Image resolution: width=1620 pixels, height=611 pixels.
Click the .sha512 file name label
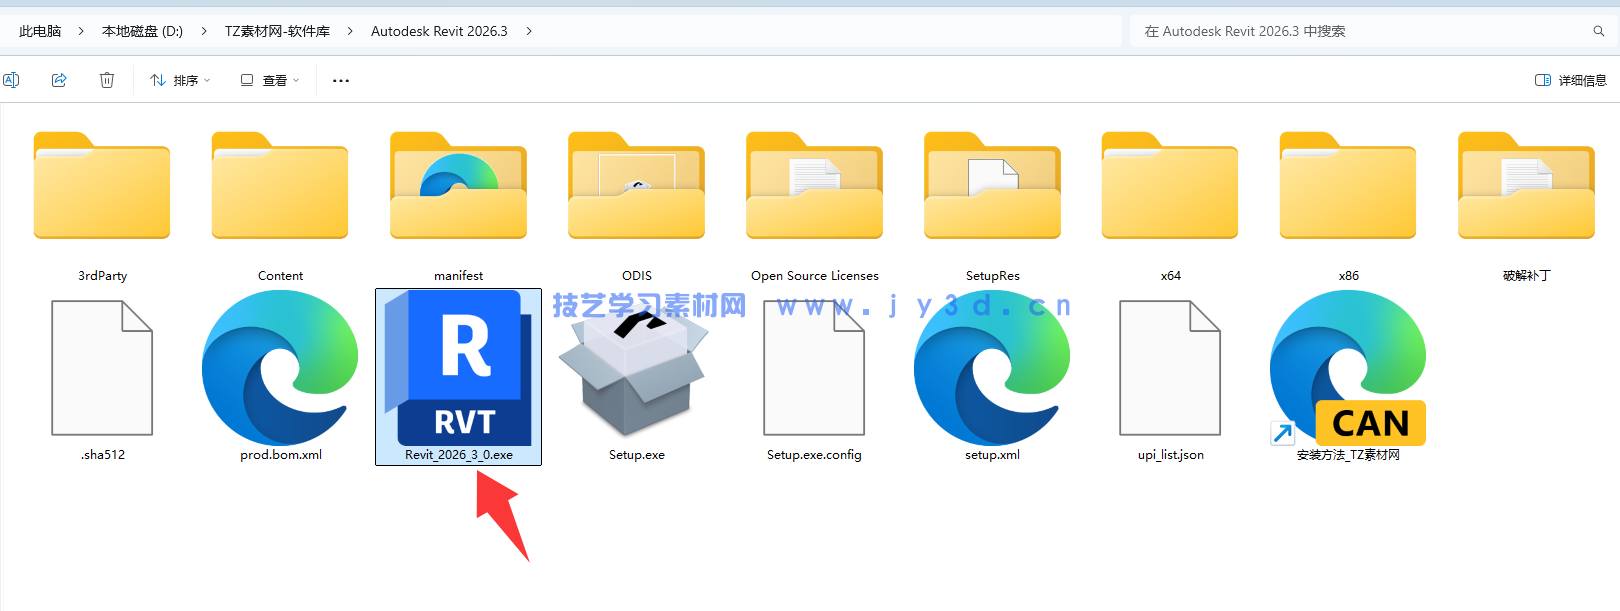pos(103,455)
